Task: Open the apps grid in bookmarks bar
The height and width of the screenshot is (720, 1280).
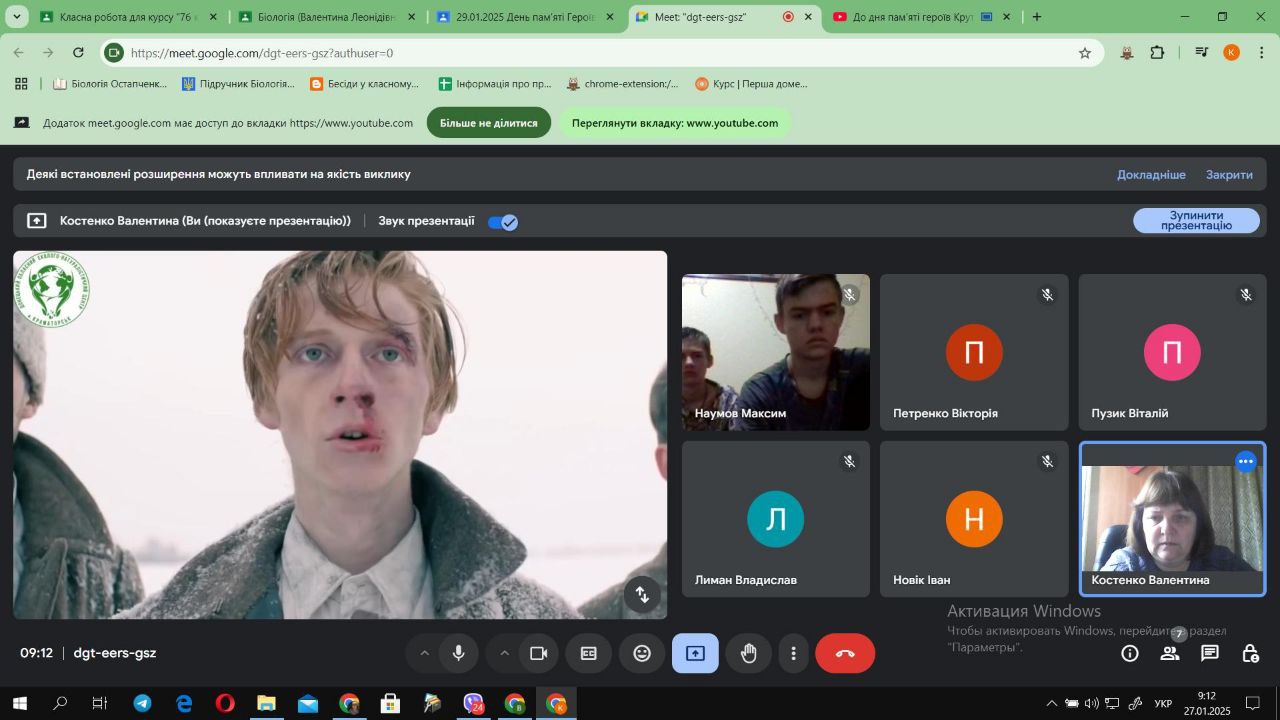Action: point(20,84)
